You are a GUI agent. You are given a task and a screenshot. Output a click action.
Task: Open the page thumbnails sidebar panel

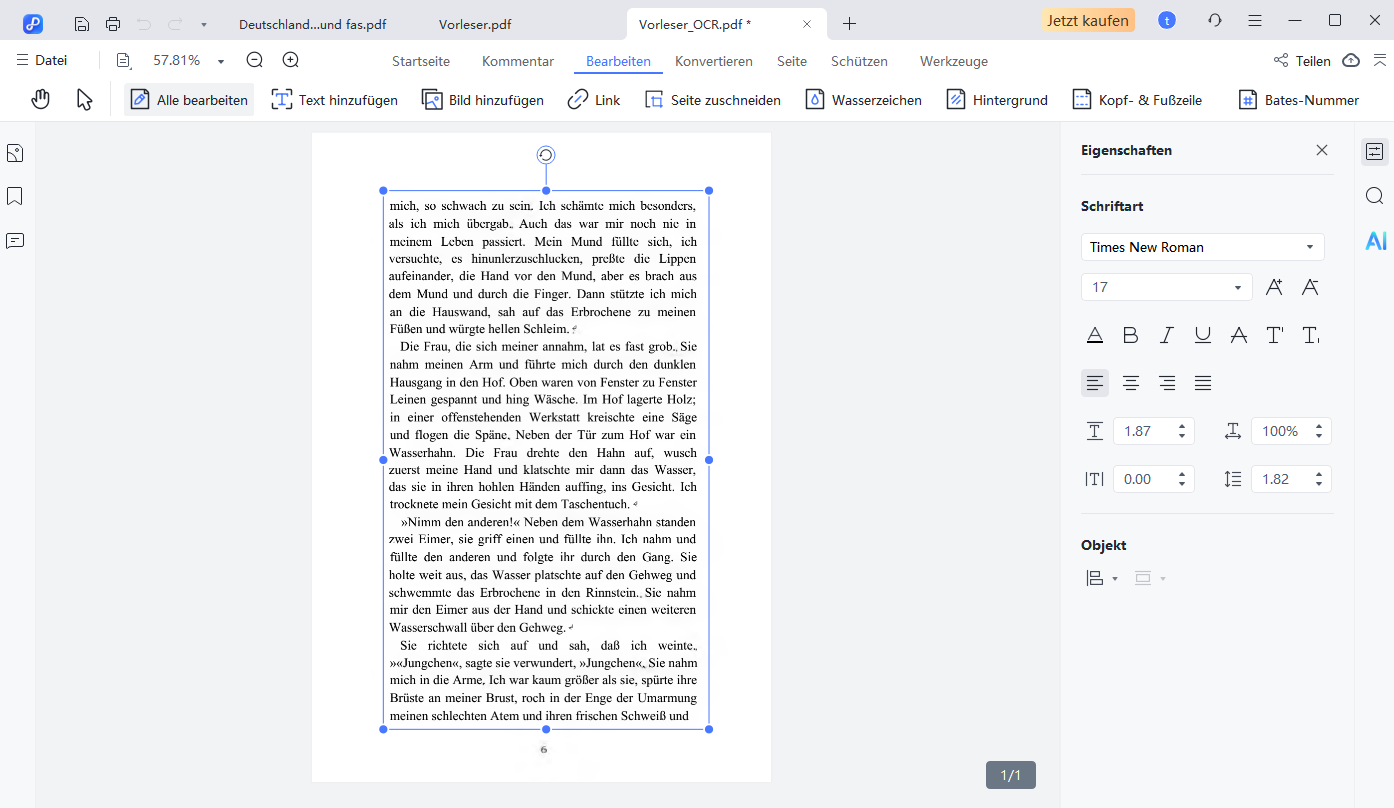tap(15, 153)
